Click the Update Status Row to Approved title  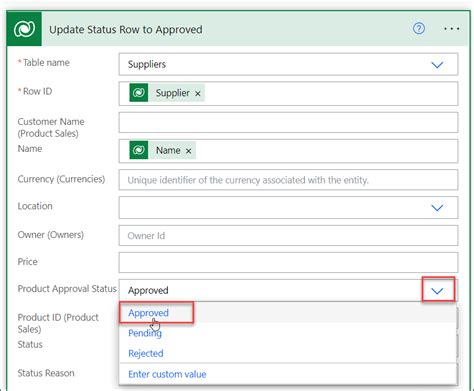(x=126, y=29)
